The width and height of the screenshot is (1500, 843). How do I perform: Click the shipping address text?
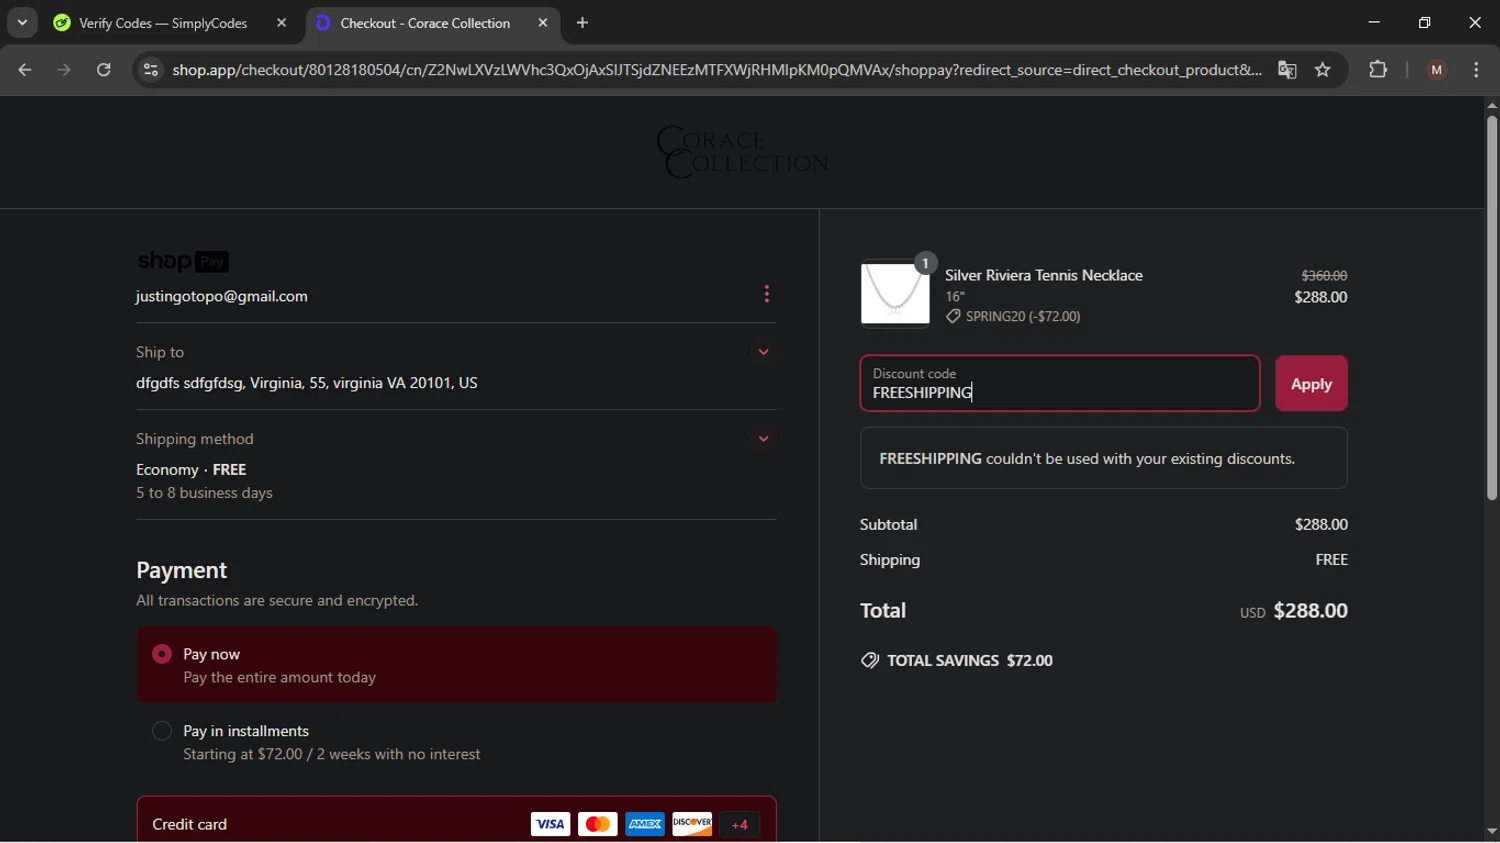(x=307, y=383)
